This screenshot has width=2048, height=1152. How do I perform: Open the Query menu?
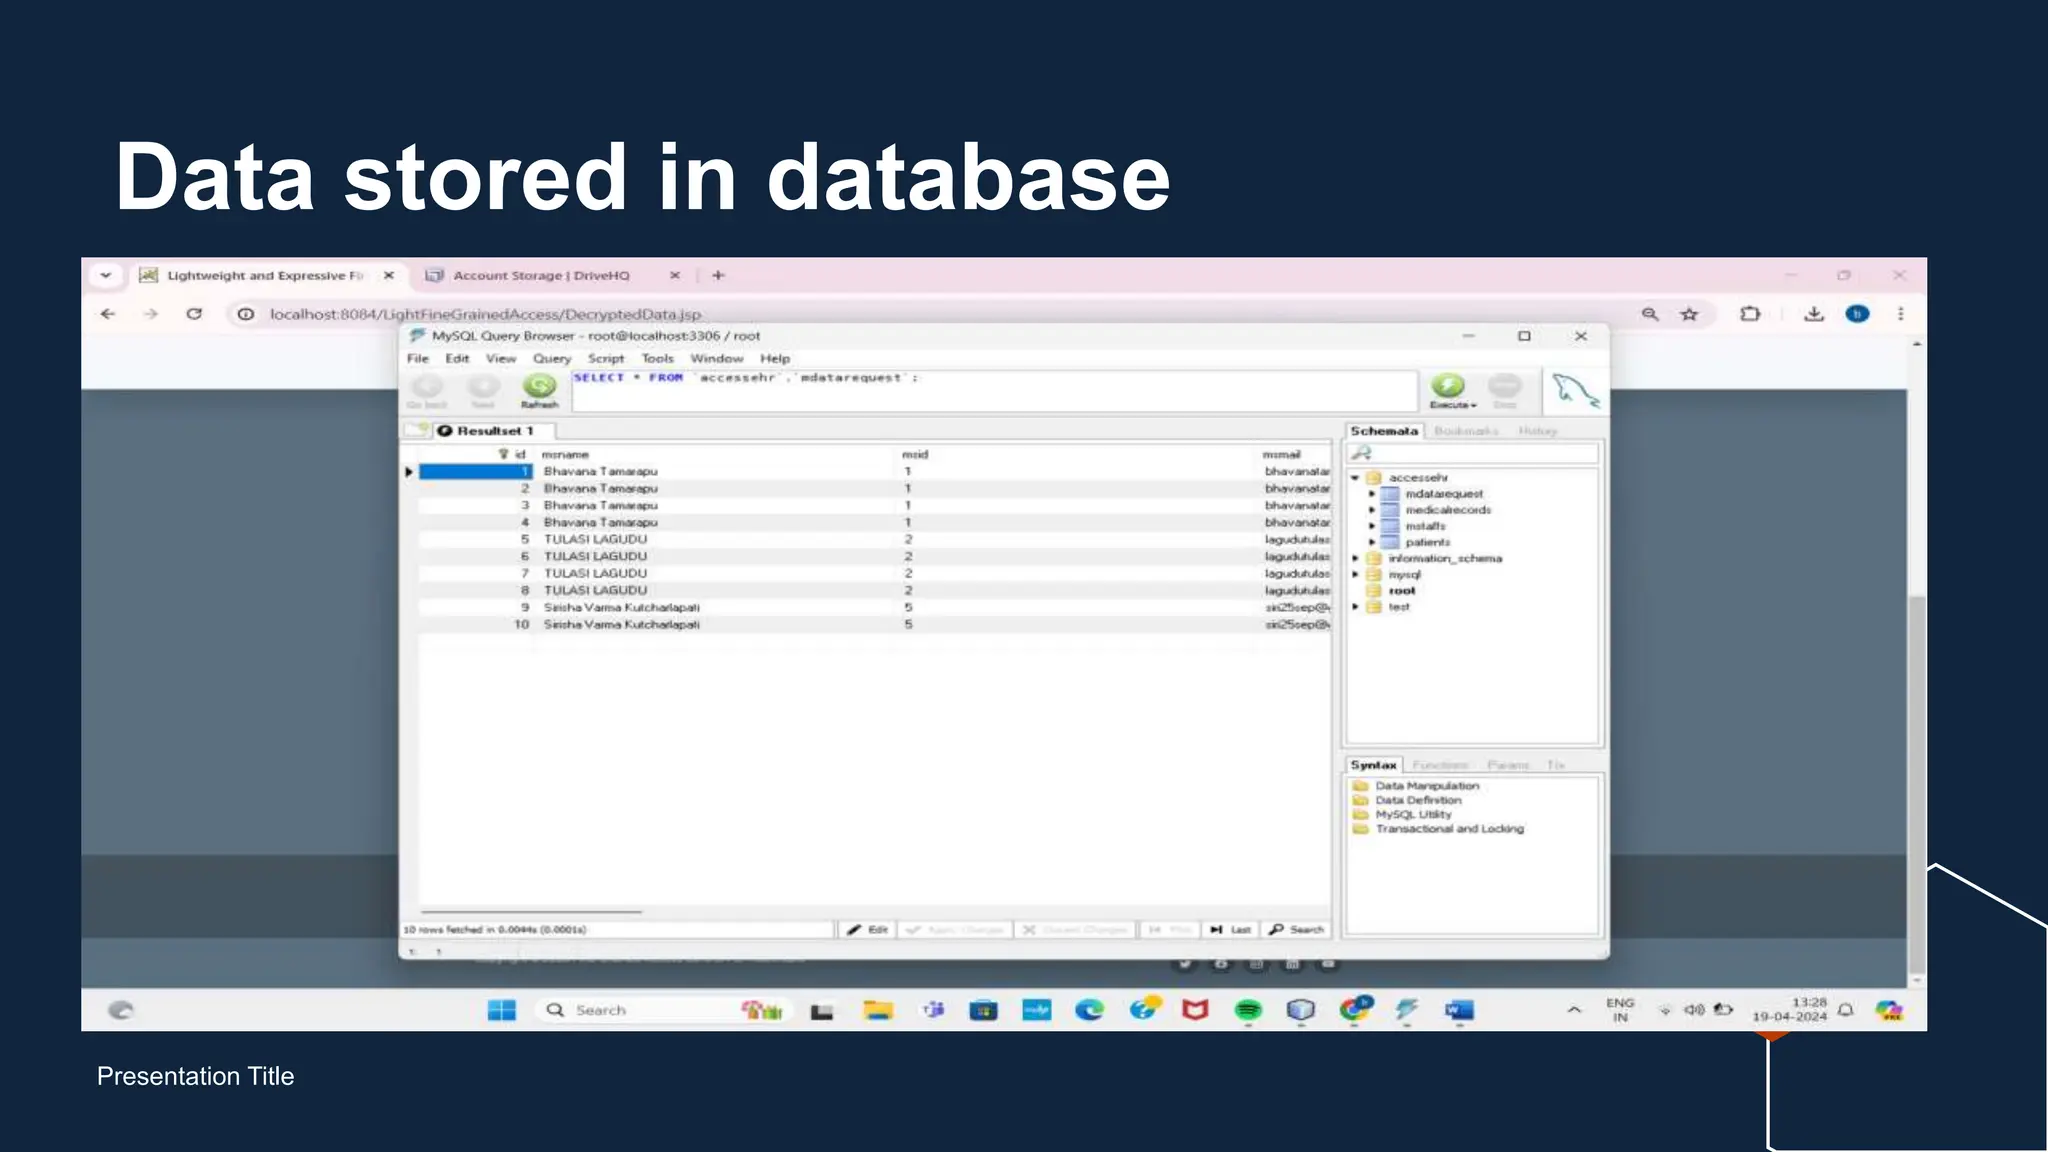pyautogui.click(x=551, y=358)
